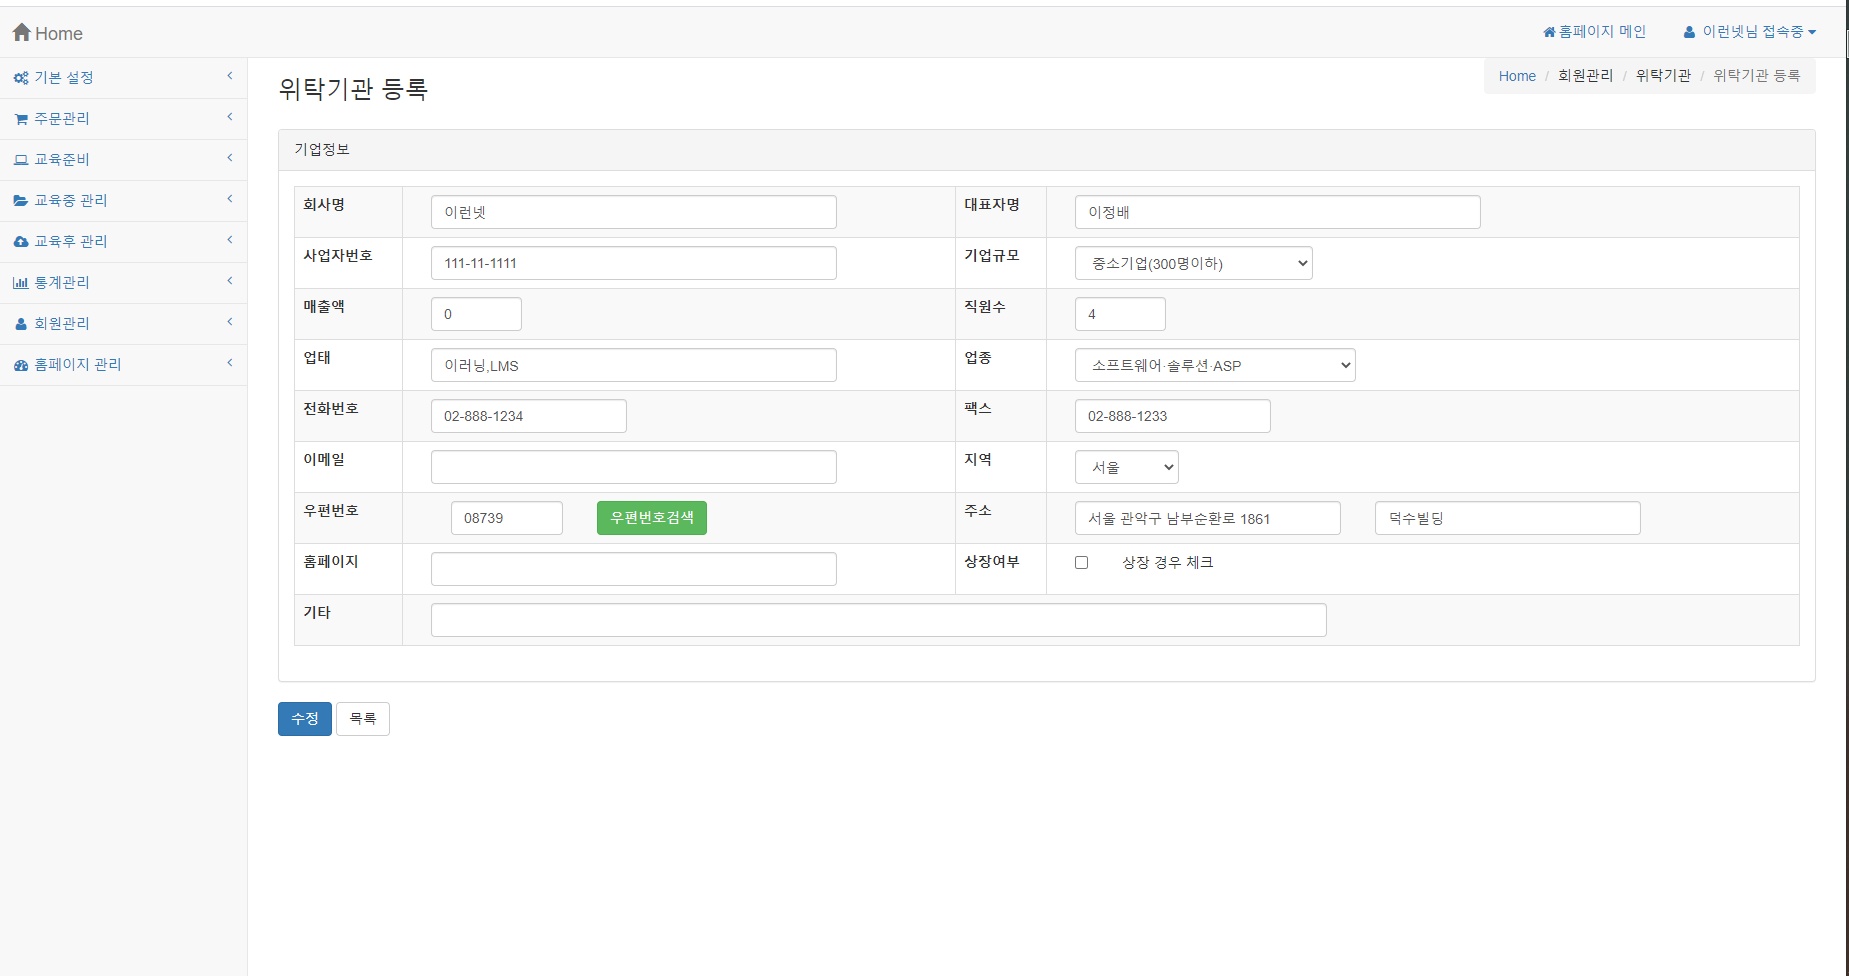Focus the 회사명 input field

[634, 212]
